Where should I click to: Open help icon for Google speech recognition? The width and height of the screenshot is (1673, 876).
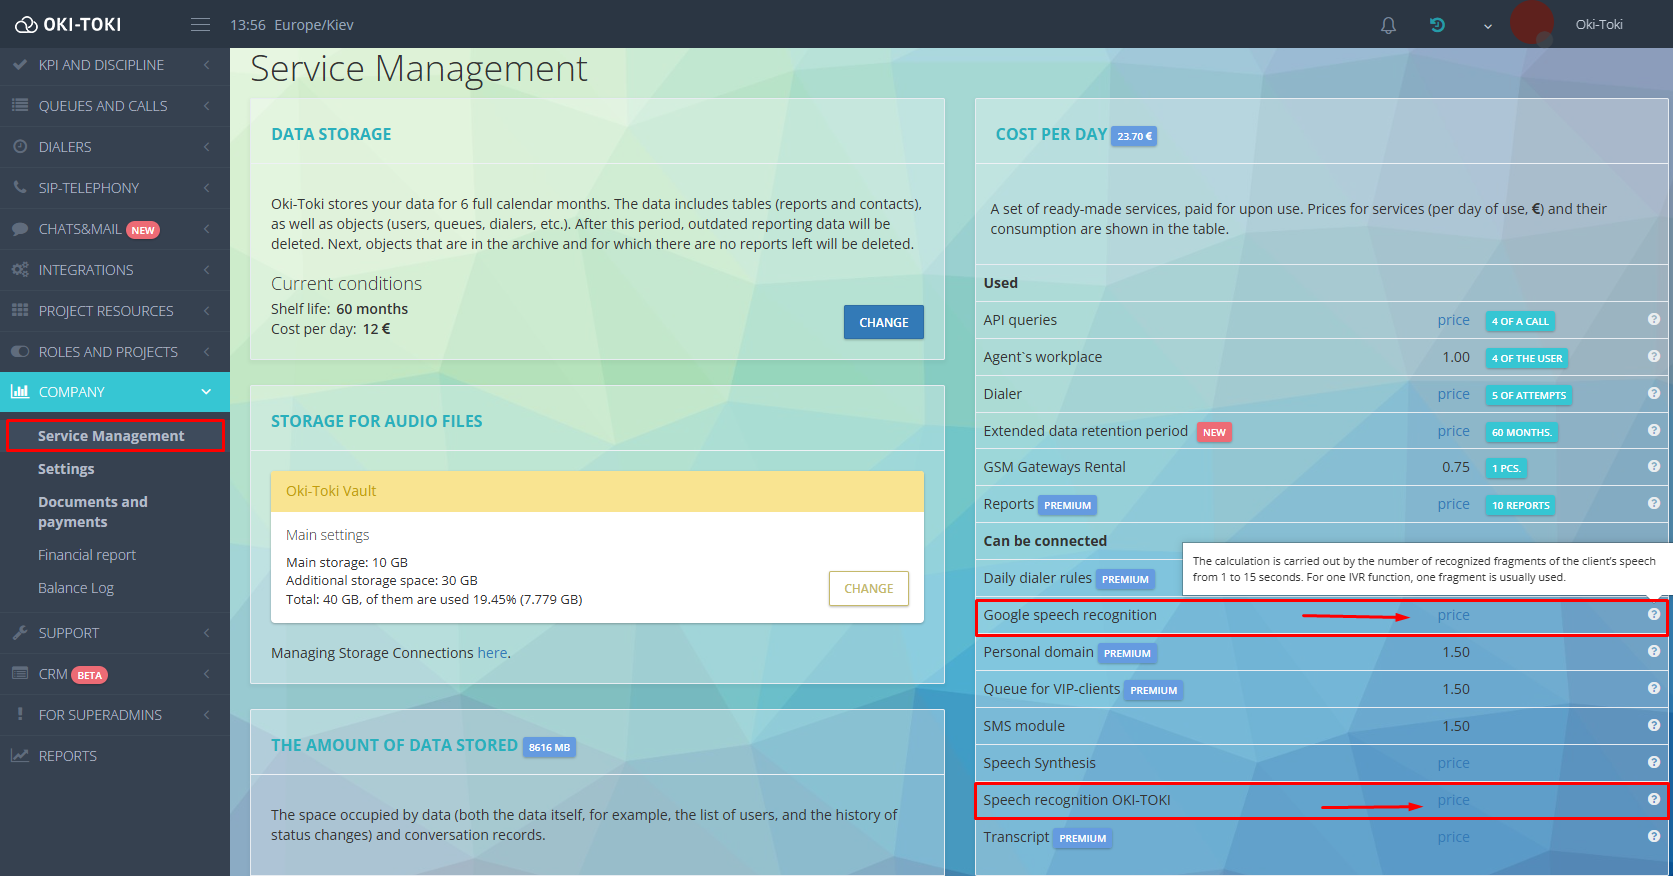pos(1654,614)
